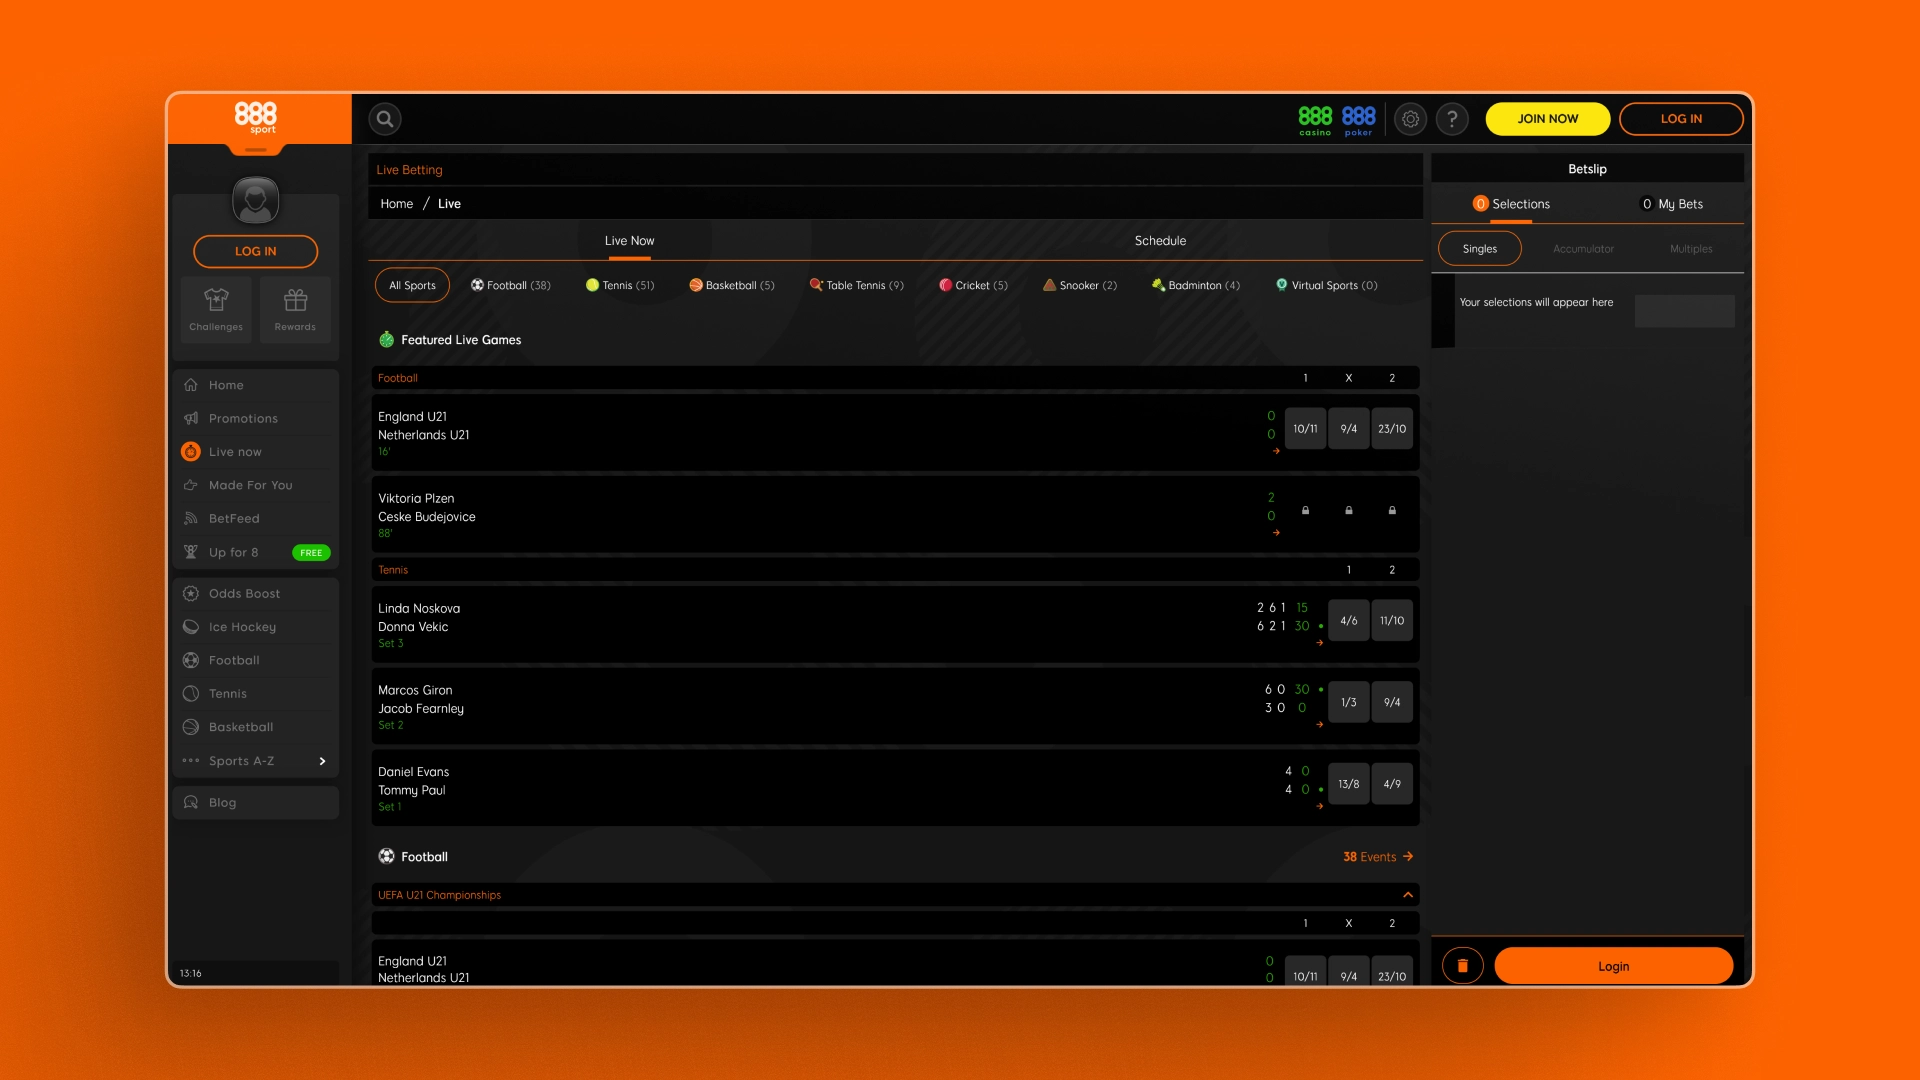Viewport: 1920px width, 1080px height.
Task: Open more markets arrow for Noskova match
Action: [1320, 643]
